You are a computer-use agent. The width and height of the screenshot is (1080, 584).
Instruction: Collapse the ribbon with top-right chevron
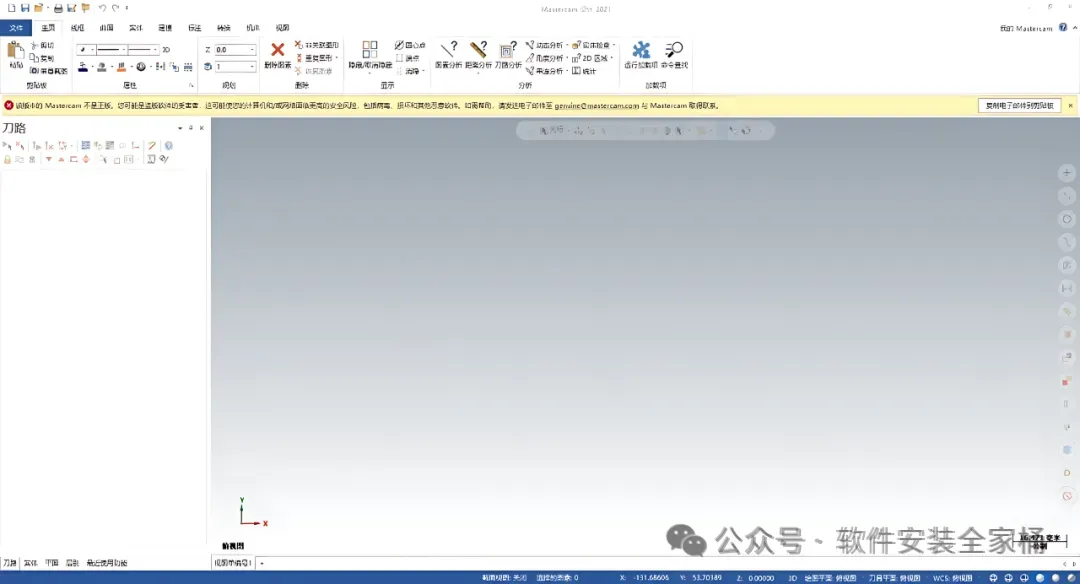1074,28
